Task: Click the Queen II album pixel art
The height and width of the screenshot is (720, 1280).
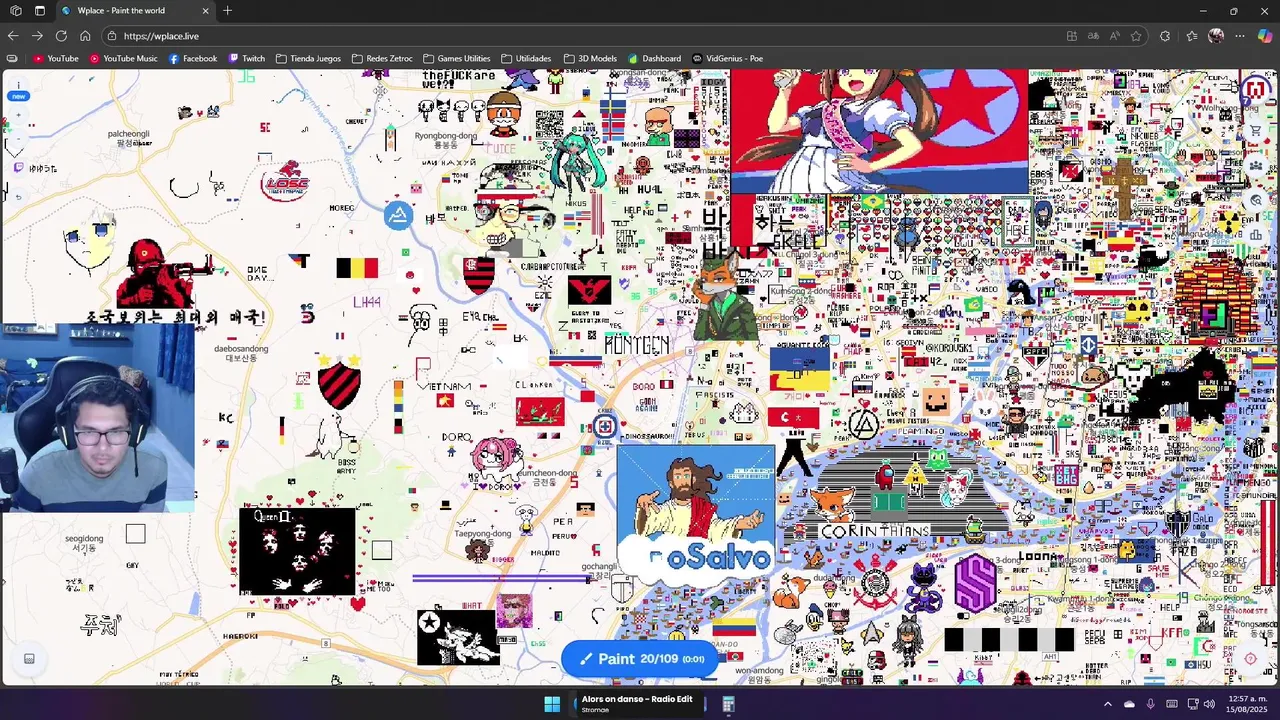Action: point(297,551)
